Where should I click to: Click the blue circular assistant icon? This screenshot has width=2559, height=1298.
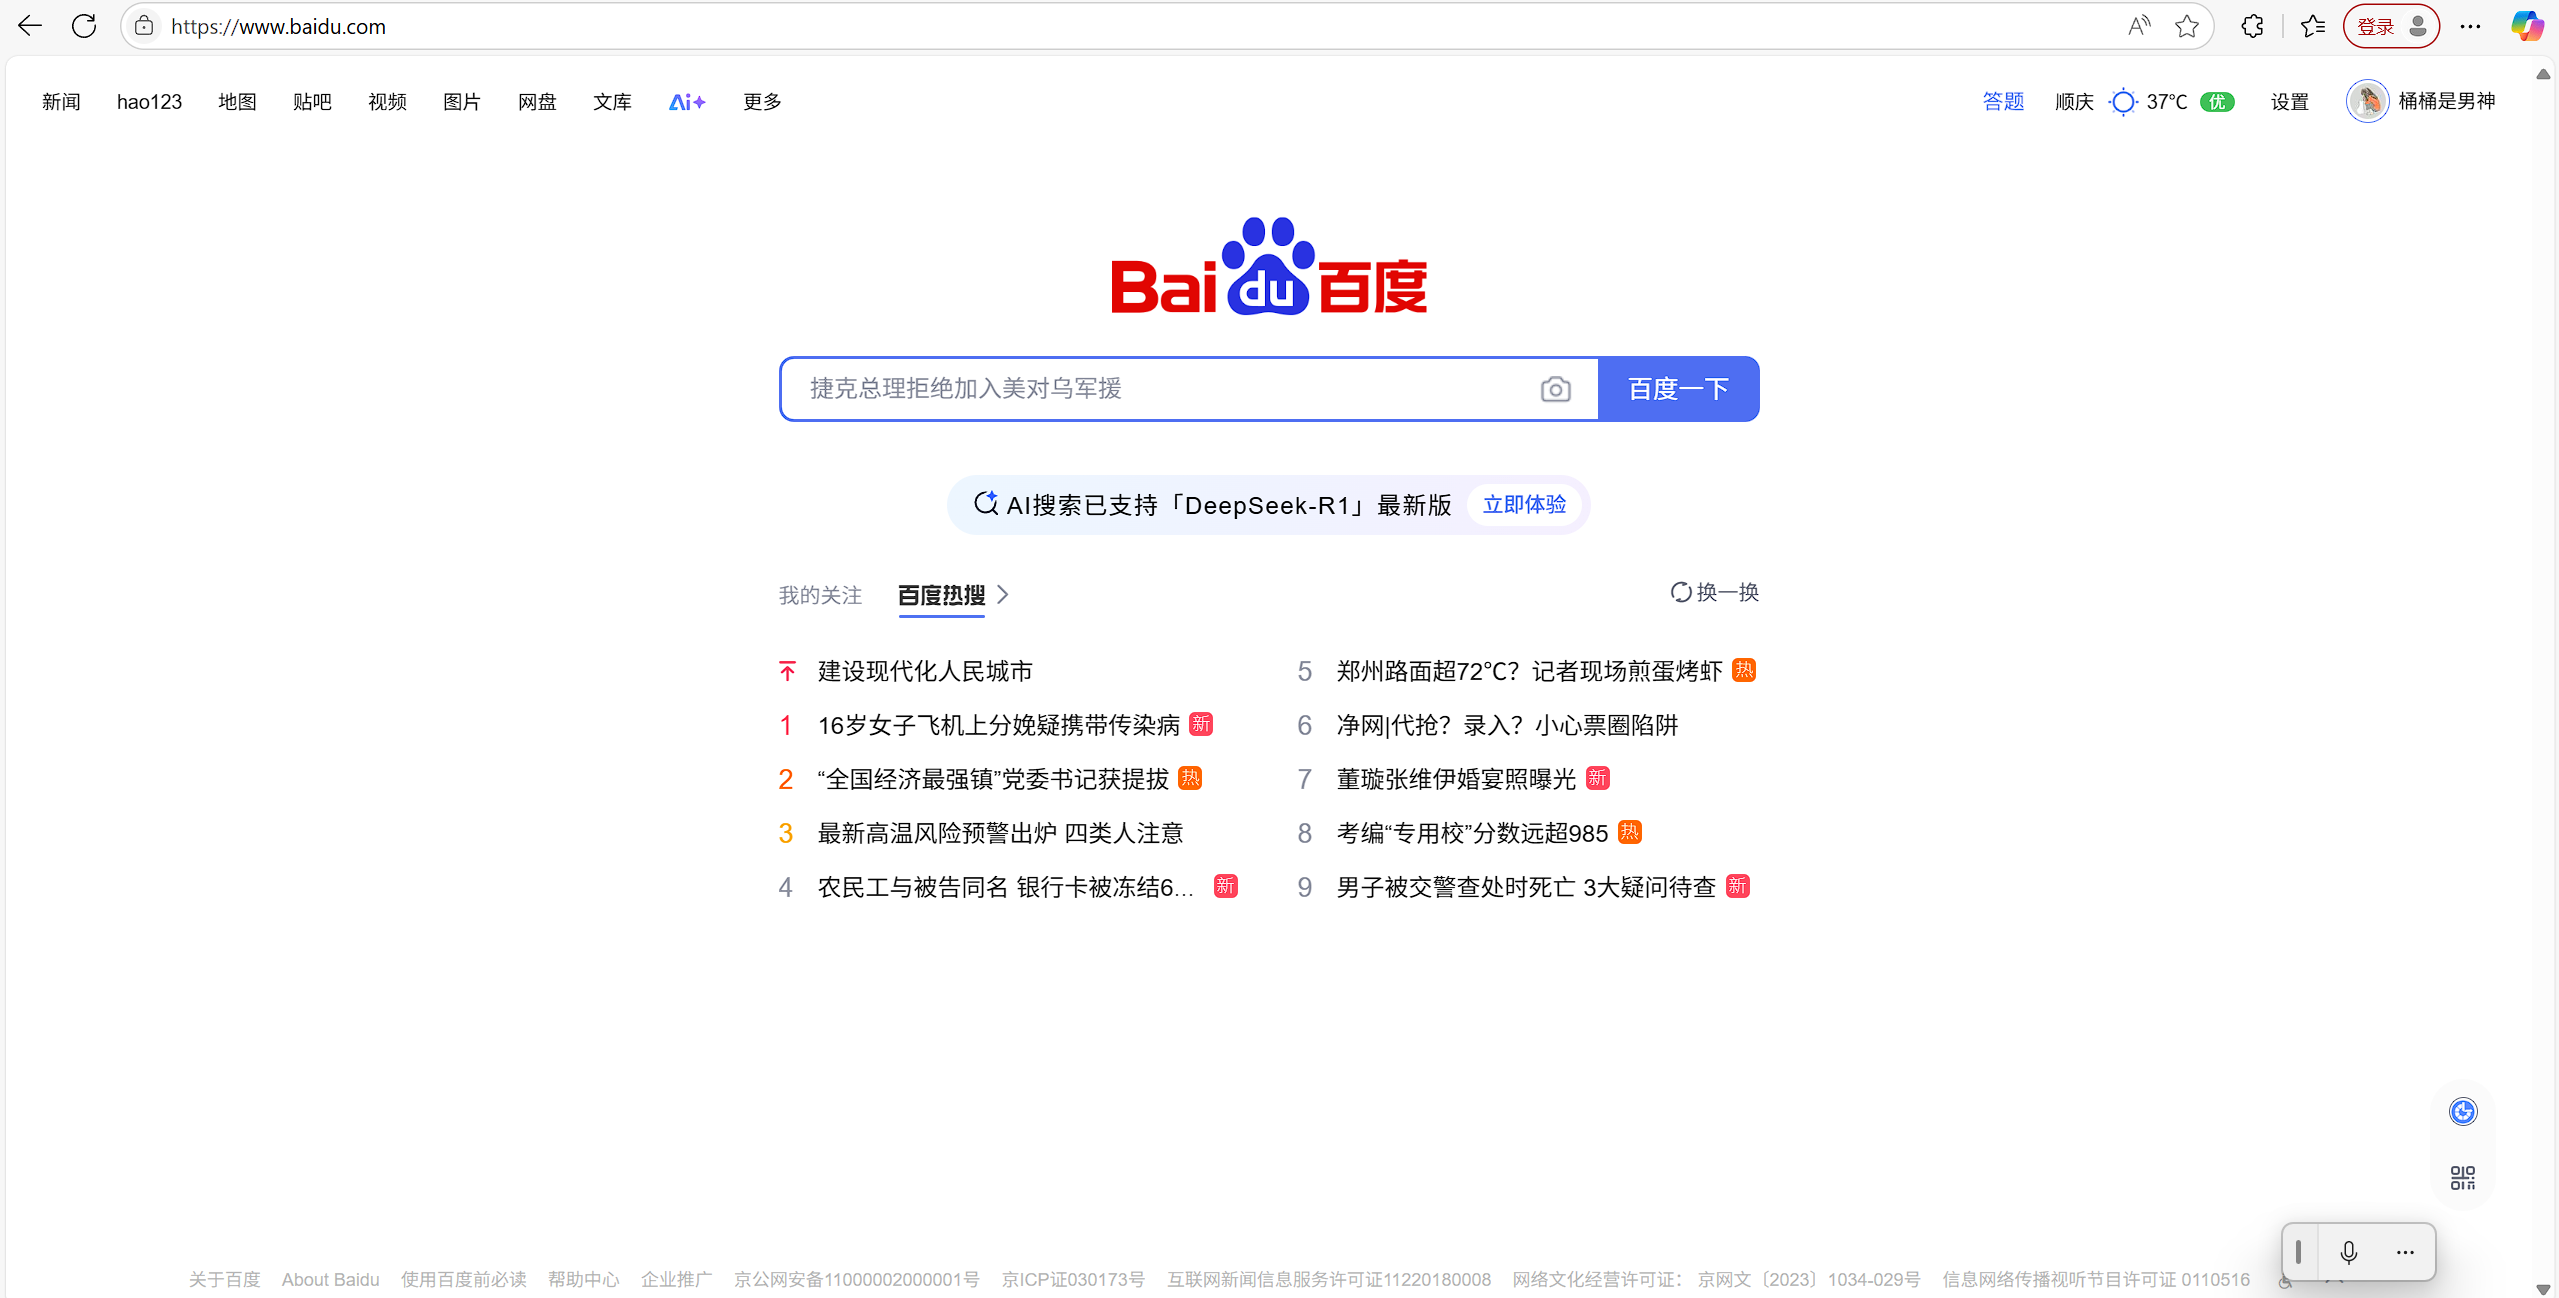pyautogui.click(x=2463, y=1111)
